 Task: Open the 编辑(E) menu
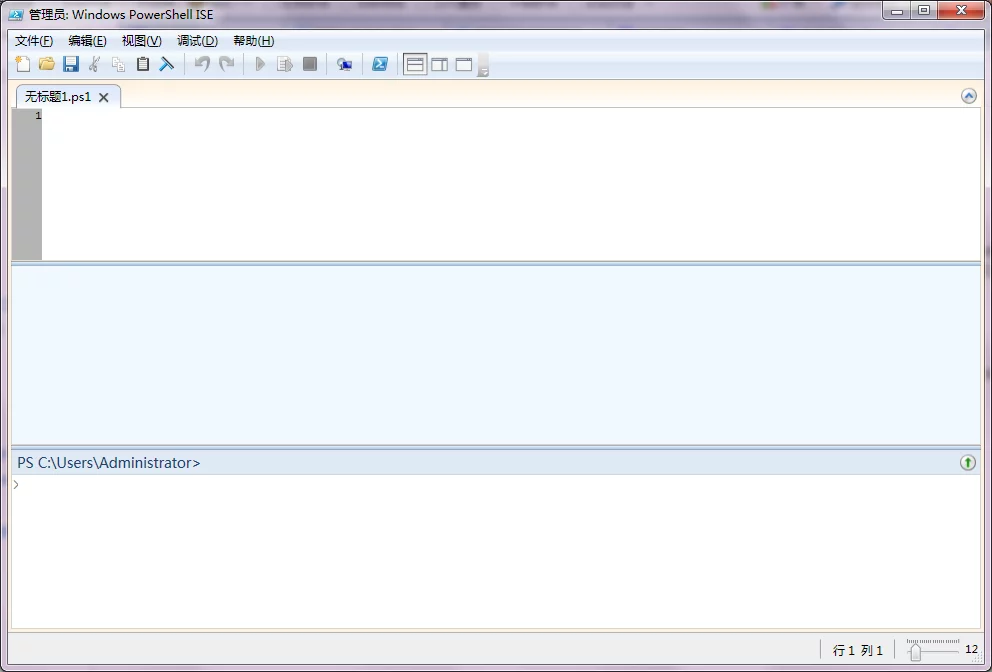[x=87, y=40]
